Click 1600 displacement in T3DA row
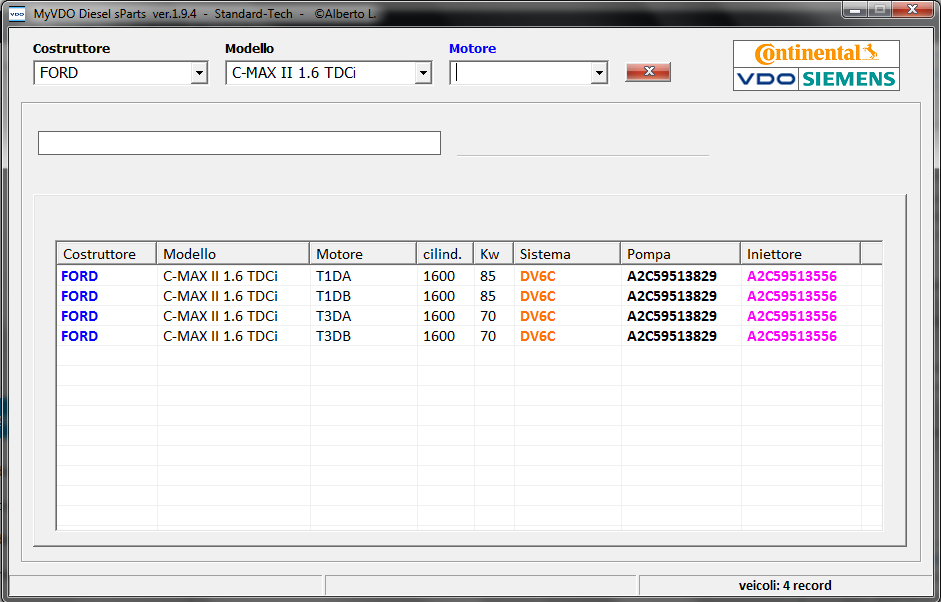Viewport: 941px width, 602px height. click(x=439, y=316)
